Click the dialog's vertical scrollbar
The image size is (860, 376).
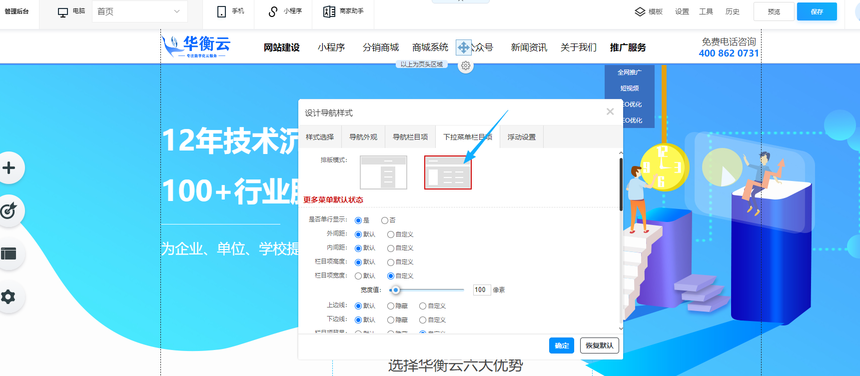[621, 184]
